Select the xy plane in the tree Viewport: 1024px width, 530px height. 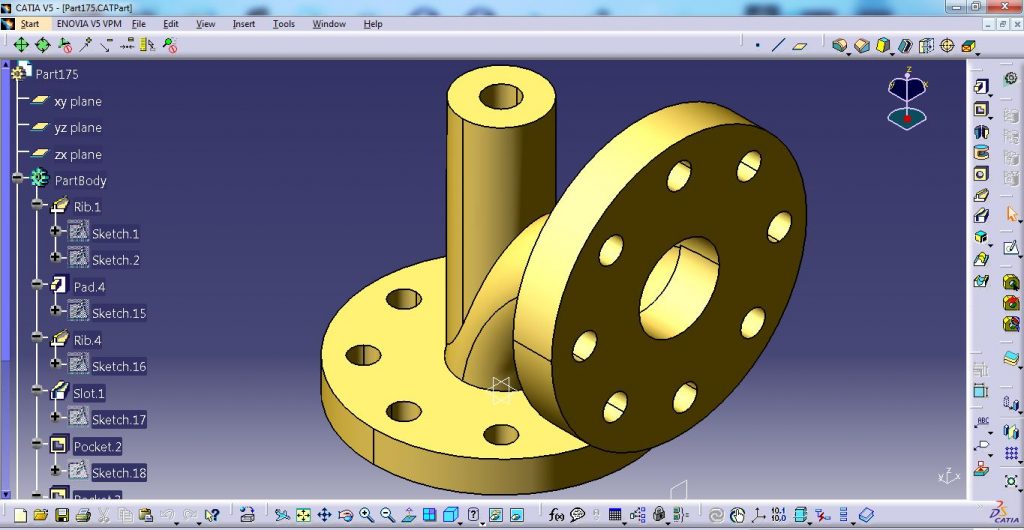[x=78, y=102]
